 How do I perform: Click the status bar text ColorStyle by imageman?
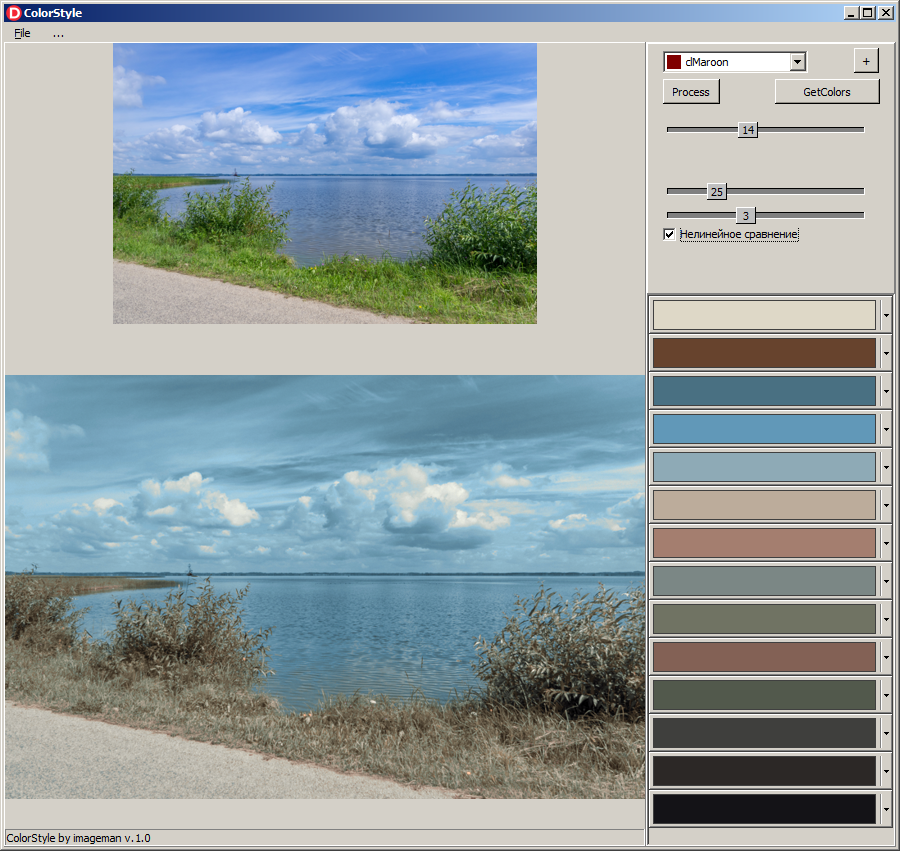pos(78,838)
